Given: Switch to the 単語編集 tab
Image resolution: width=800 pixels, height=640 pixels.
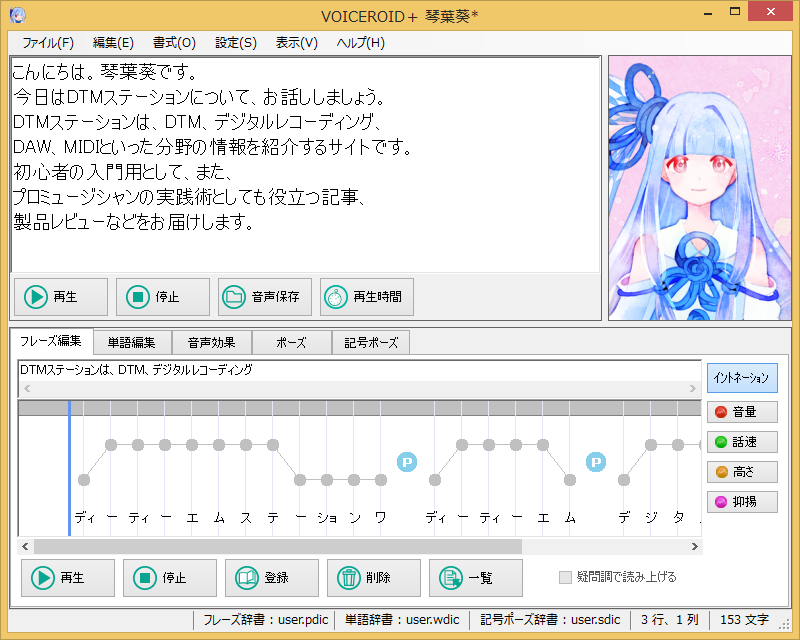Looking at the screenshot, I should pos(132,342).
